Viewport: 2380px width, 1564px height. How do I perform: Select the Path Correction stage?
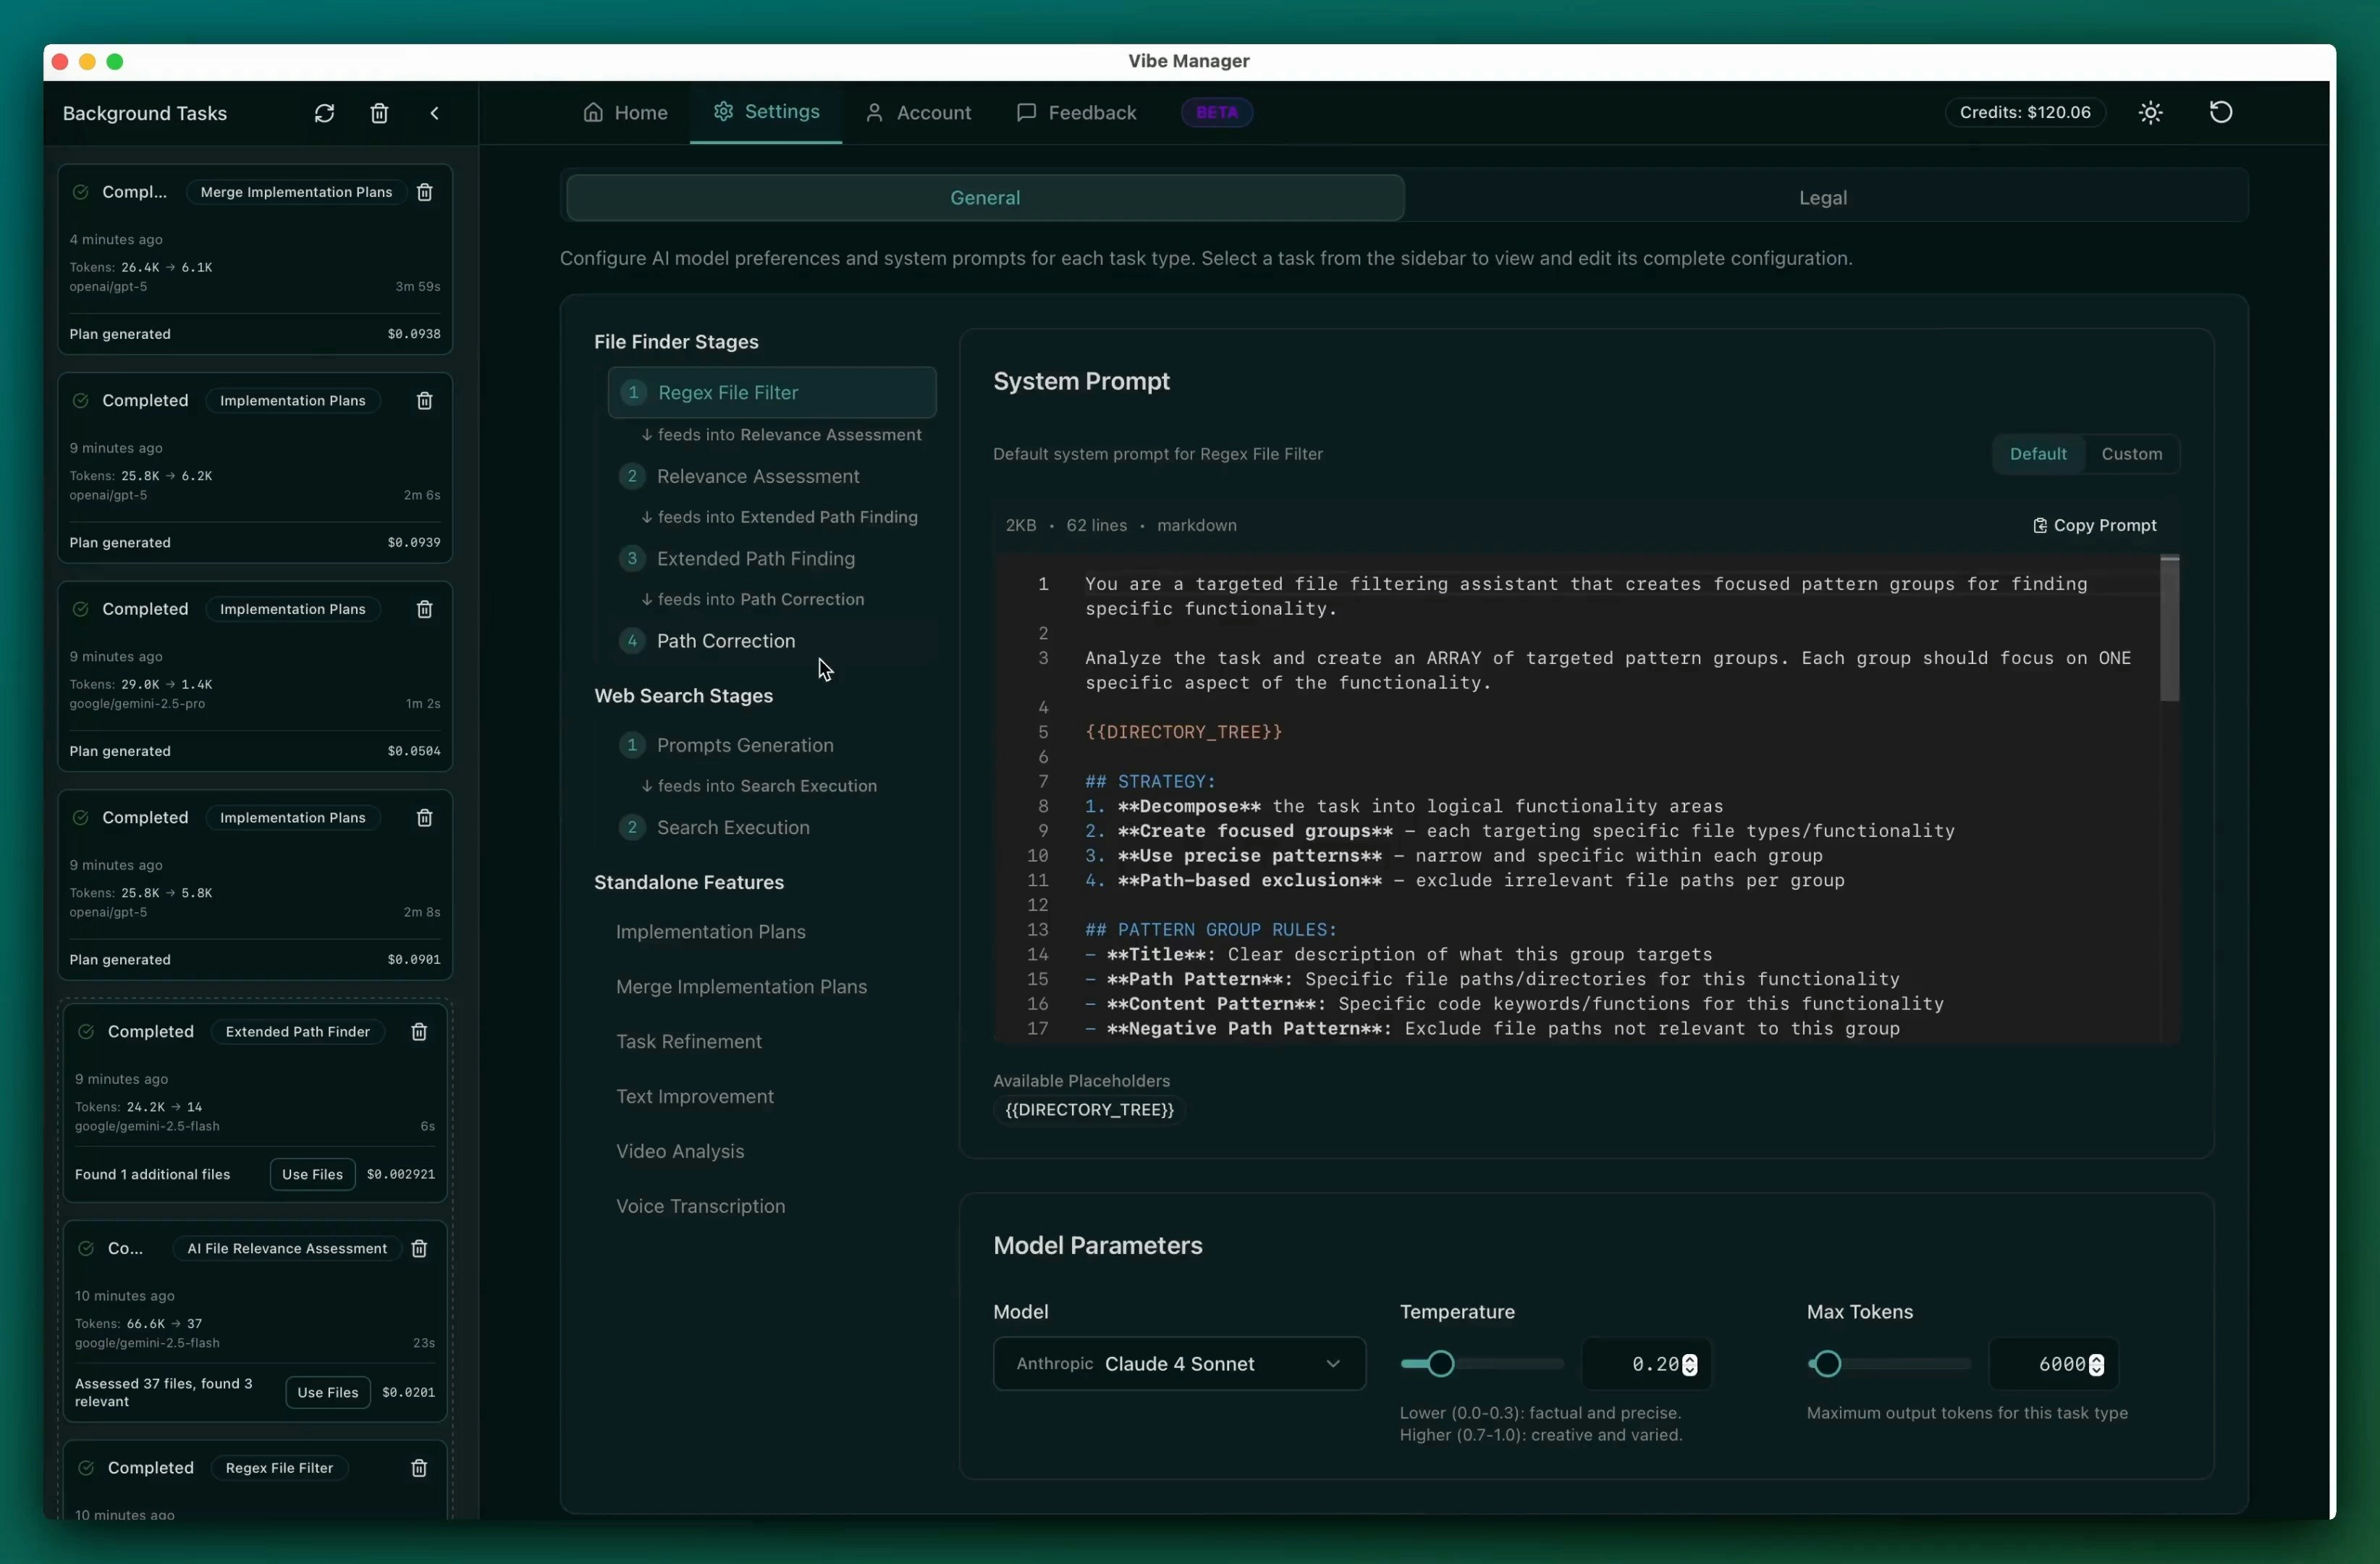pyautogui.click(x=772, y=640)
